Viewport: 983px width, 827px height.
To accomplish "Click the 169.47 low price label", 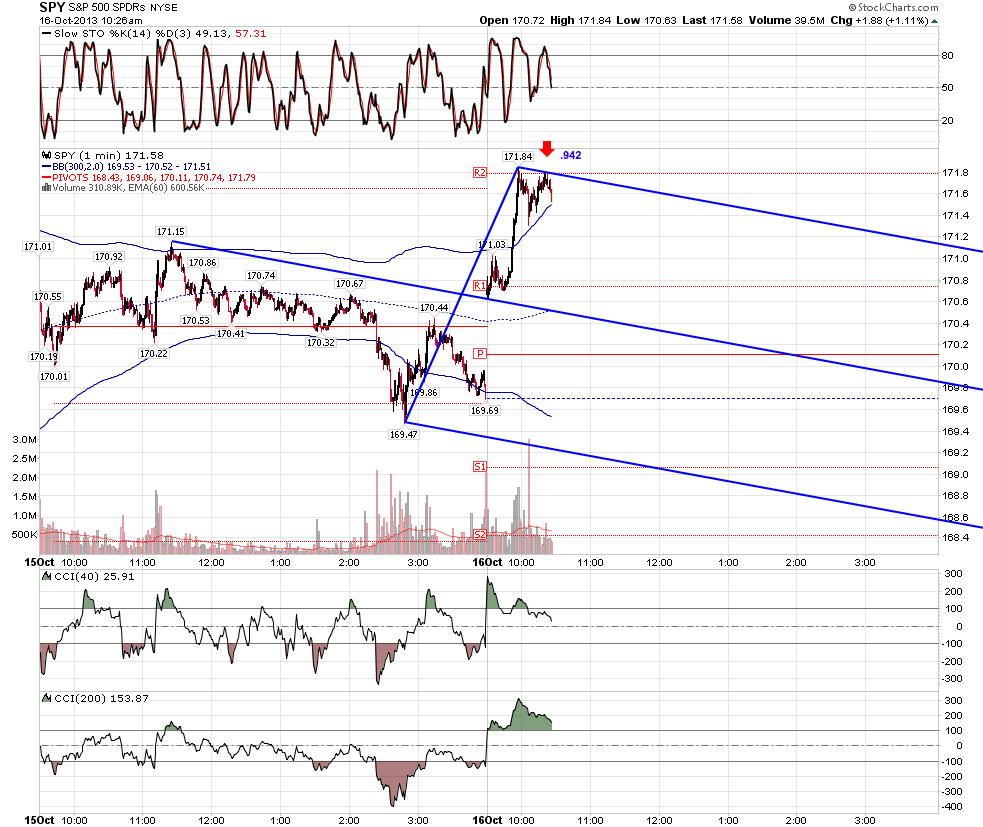I will [404, 435].
